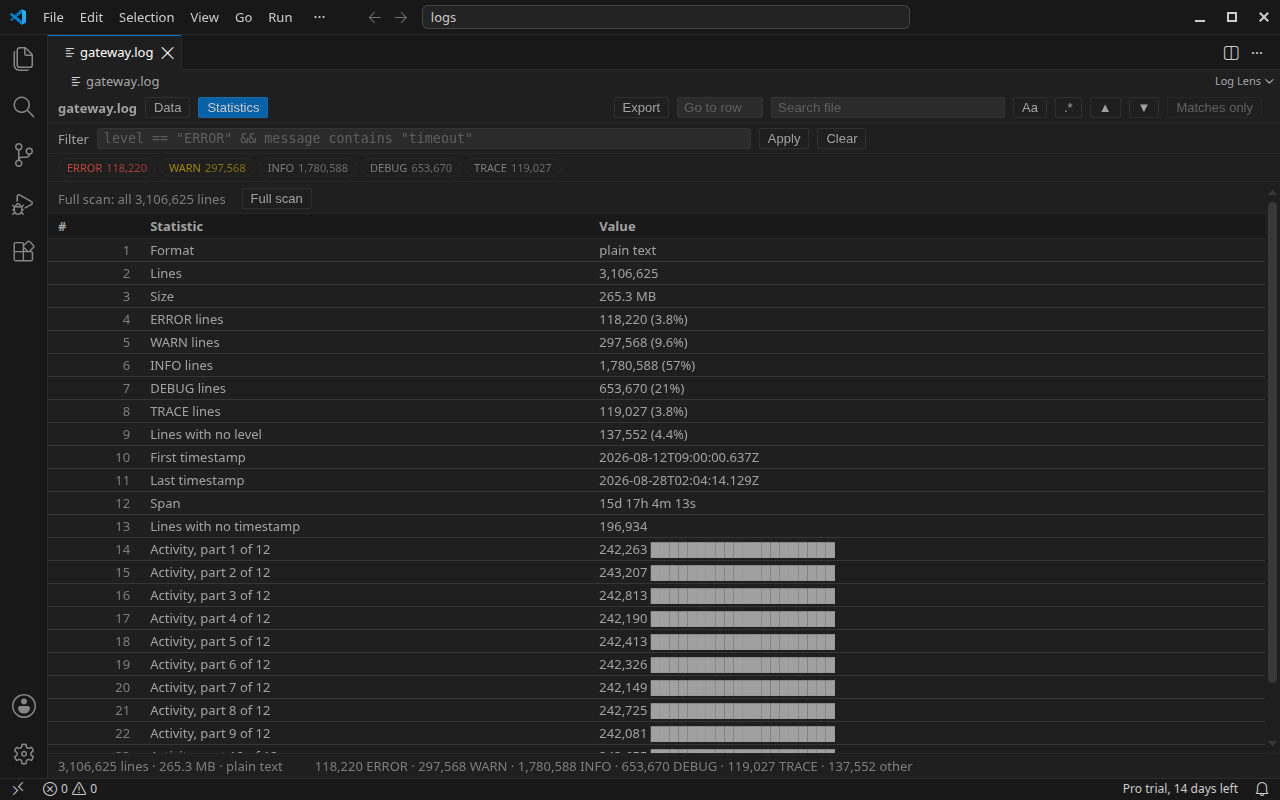Click Pro trial, 14 days left
The width and height of the screenshot is (1280, 800).
(x=1180, y=788)
